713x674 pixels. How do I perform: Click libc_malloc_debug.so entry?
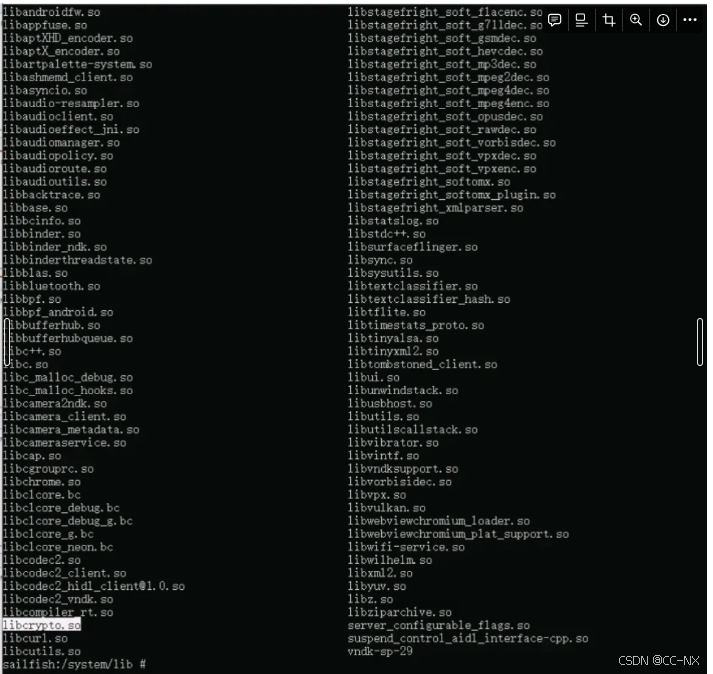(x=68, y=378)
